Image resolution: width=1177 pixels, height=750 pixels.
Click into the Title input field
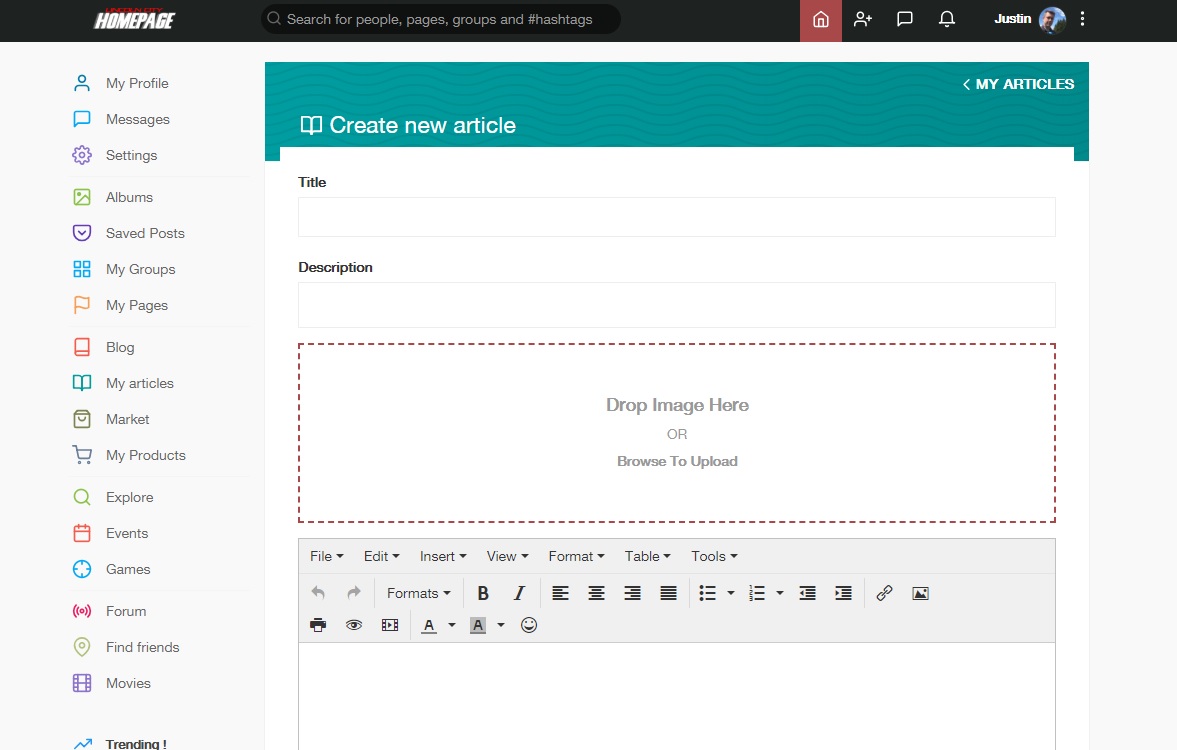(676, 217)
